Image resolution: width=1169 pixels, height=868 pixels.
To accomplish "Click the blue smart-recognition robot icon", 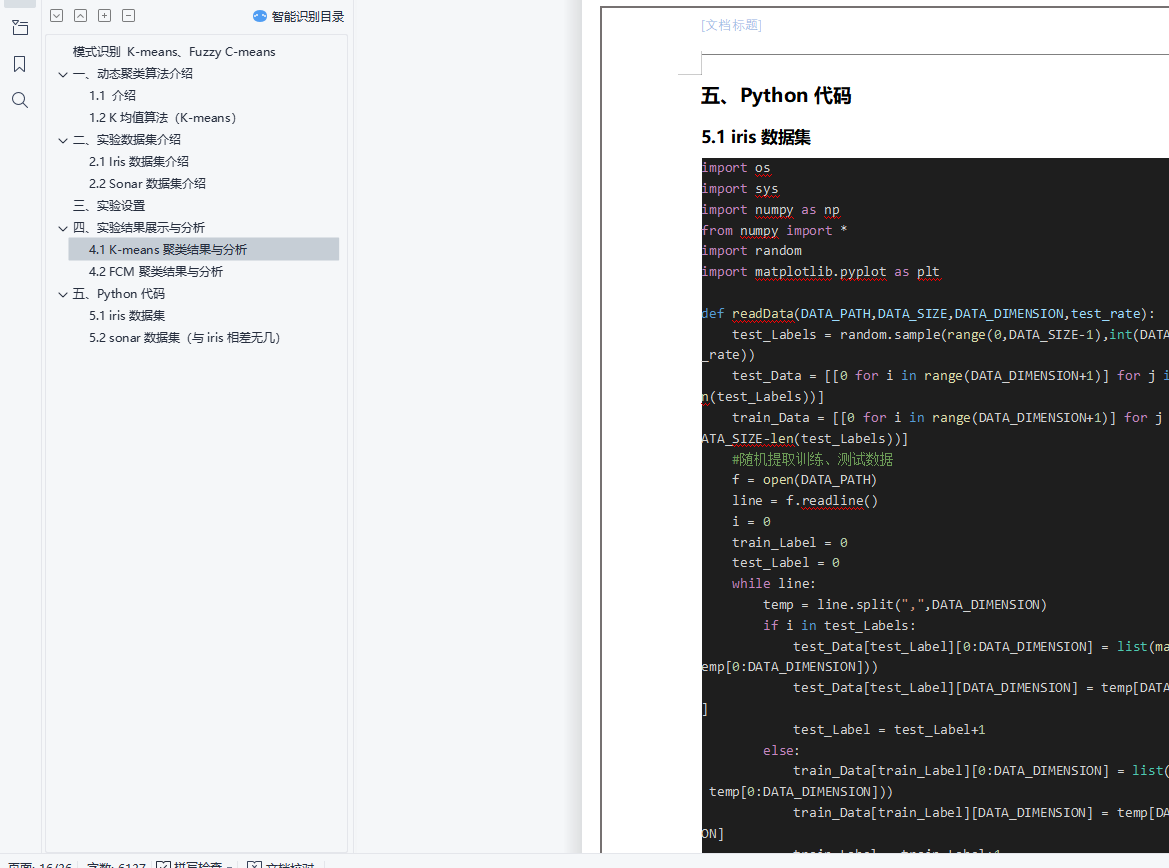I will tap(260, 16).
